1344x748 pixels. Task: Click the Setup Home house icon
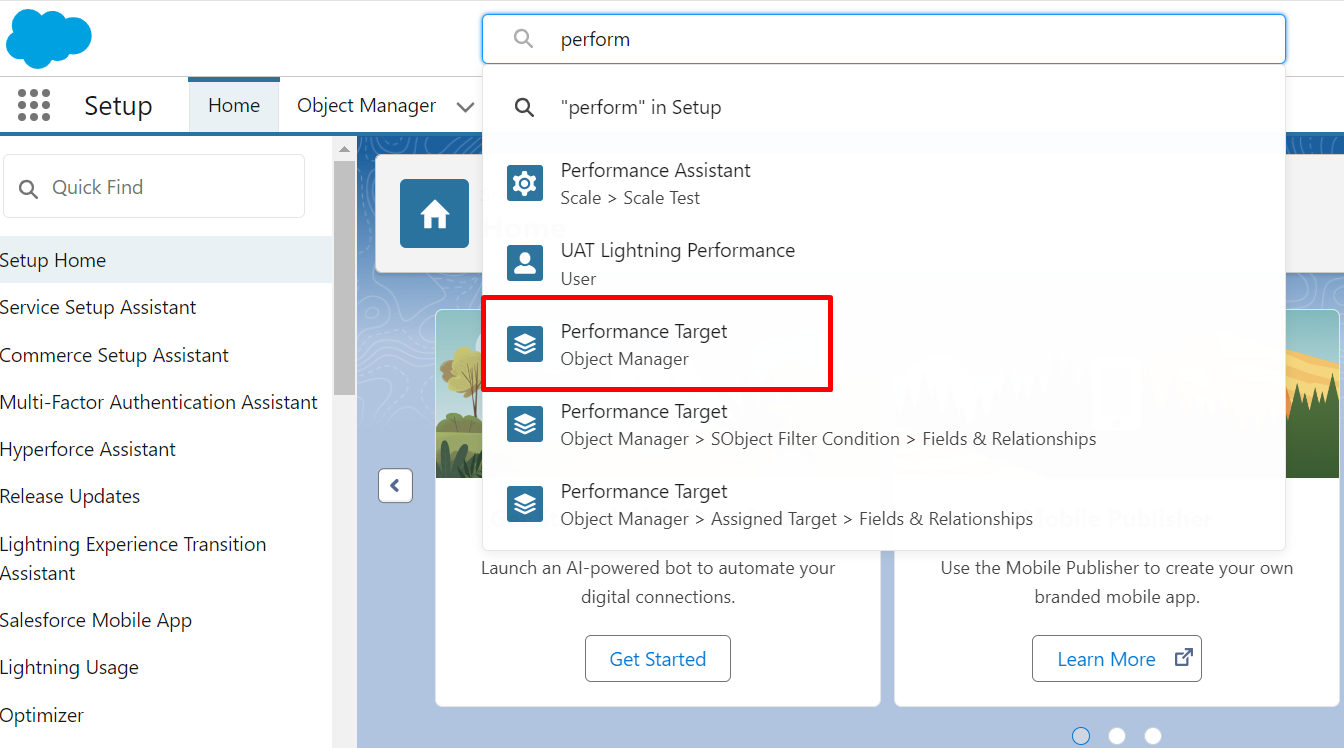(434, 213)
